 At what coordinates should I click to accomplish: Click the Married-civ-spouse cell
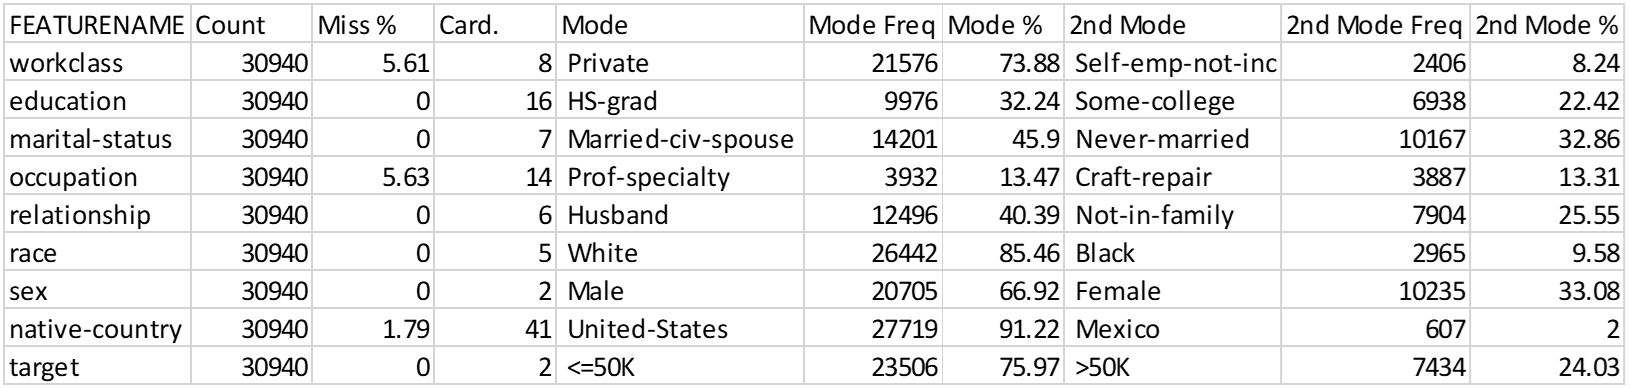point(680,139)
